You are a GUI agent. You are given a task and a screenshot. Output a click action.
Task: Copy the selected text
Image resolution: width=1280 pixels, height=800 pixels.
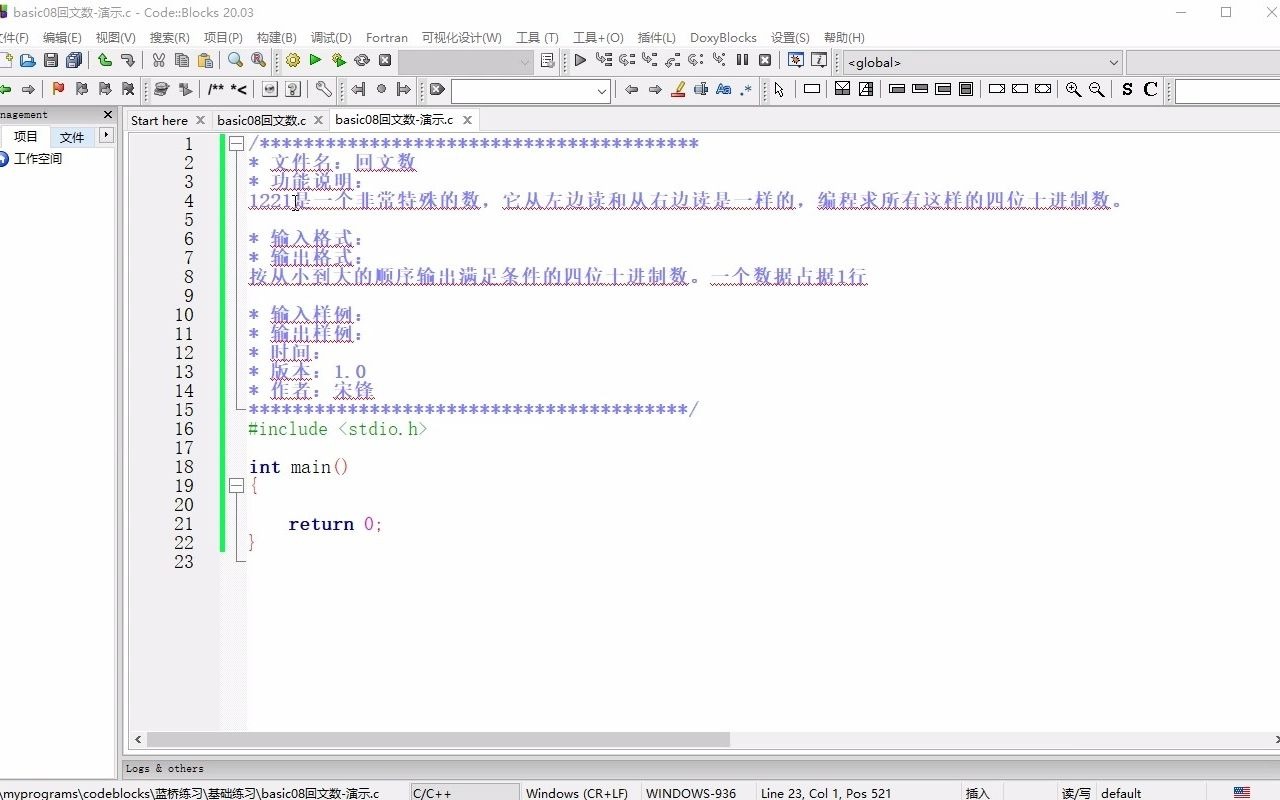pos(182,60)
